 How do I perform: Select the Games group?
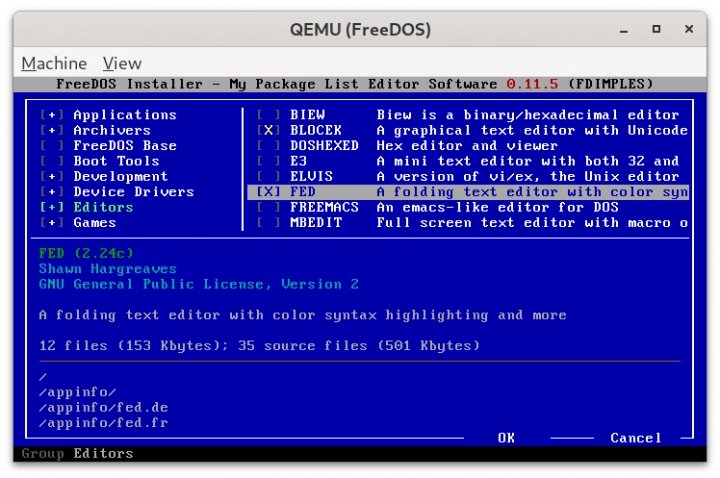point(95,223)
